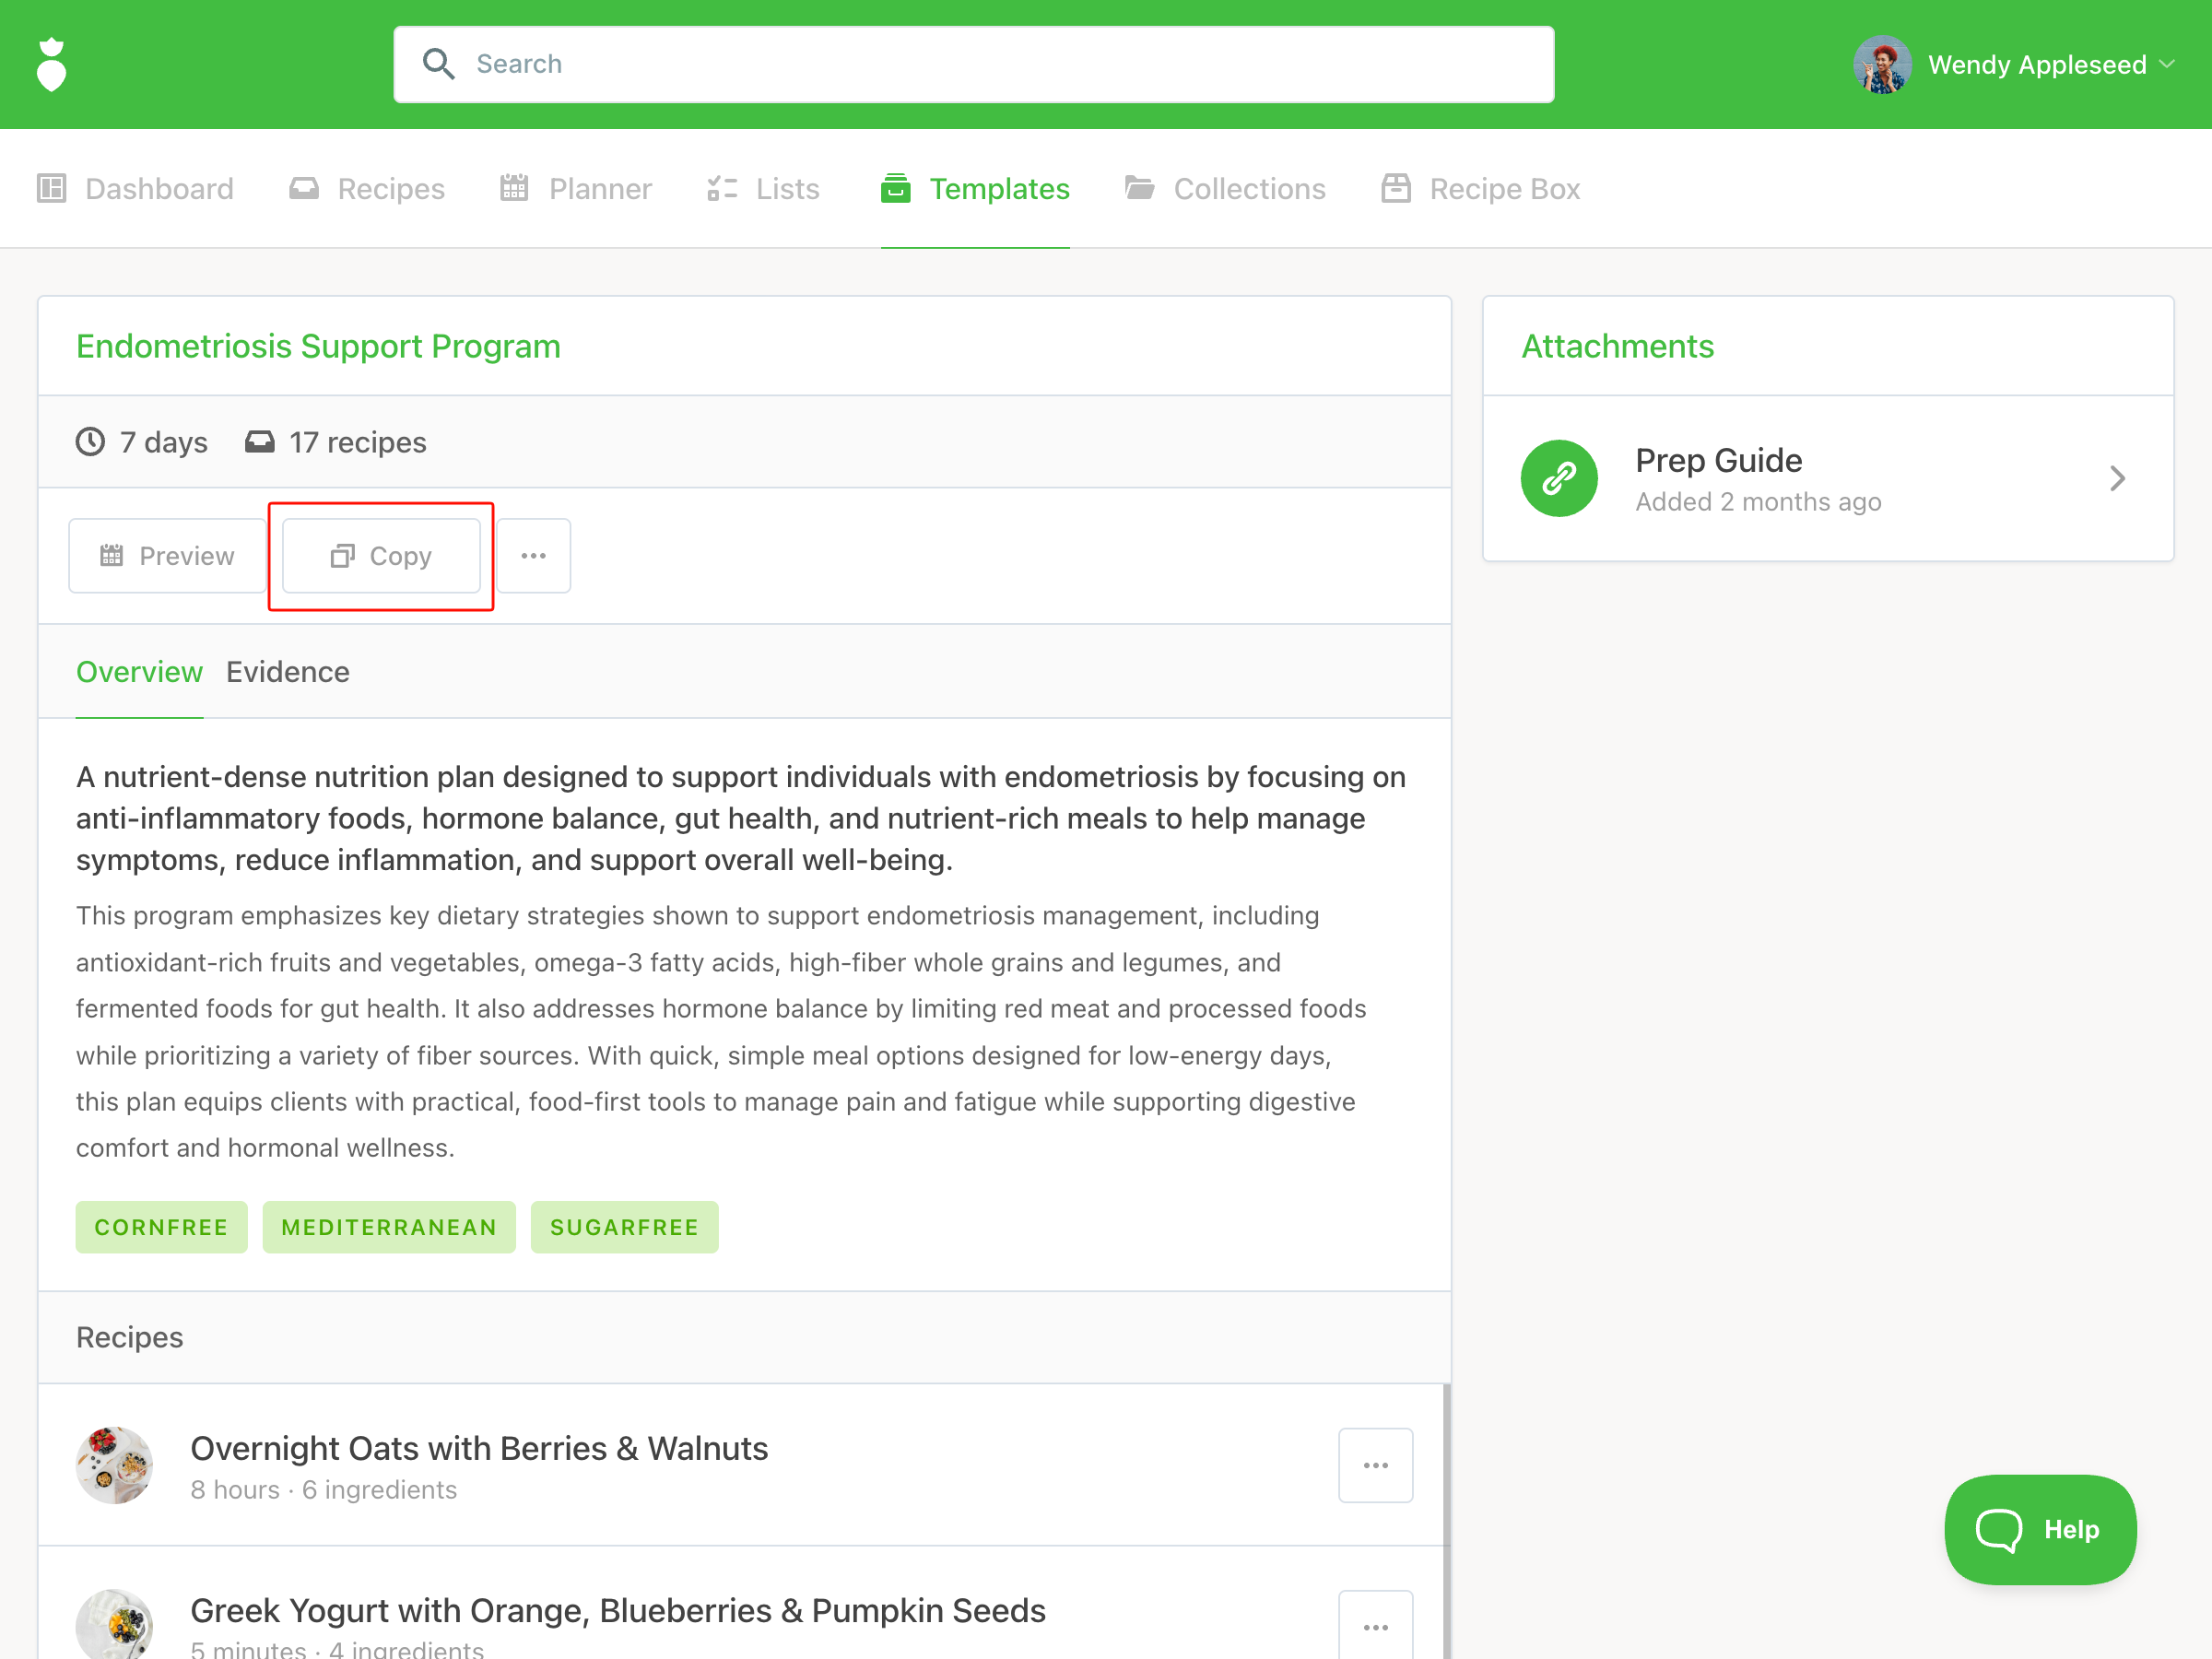Viewport: 2212px width, 1659px height.
Task: Open template more-options ellipsis button
Action: pyautogui.click(x=534, y=556)
